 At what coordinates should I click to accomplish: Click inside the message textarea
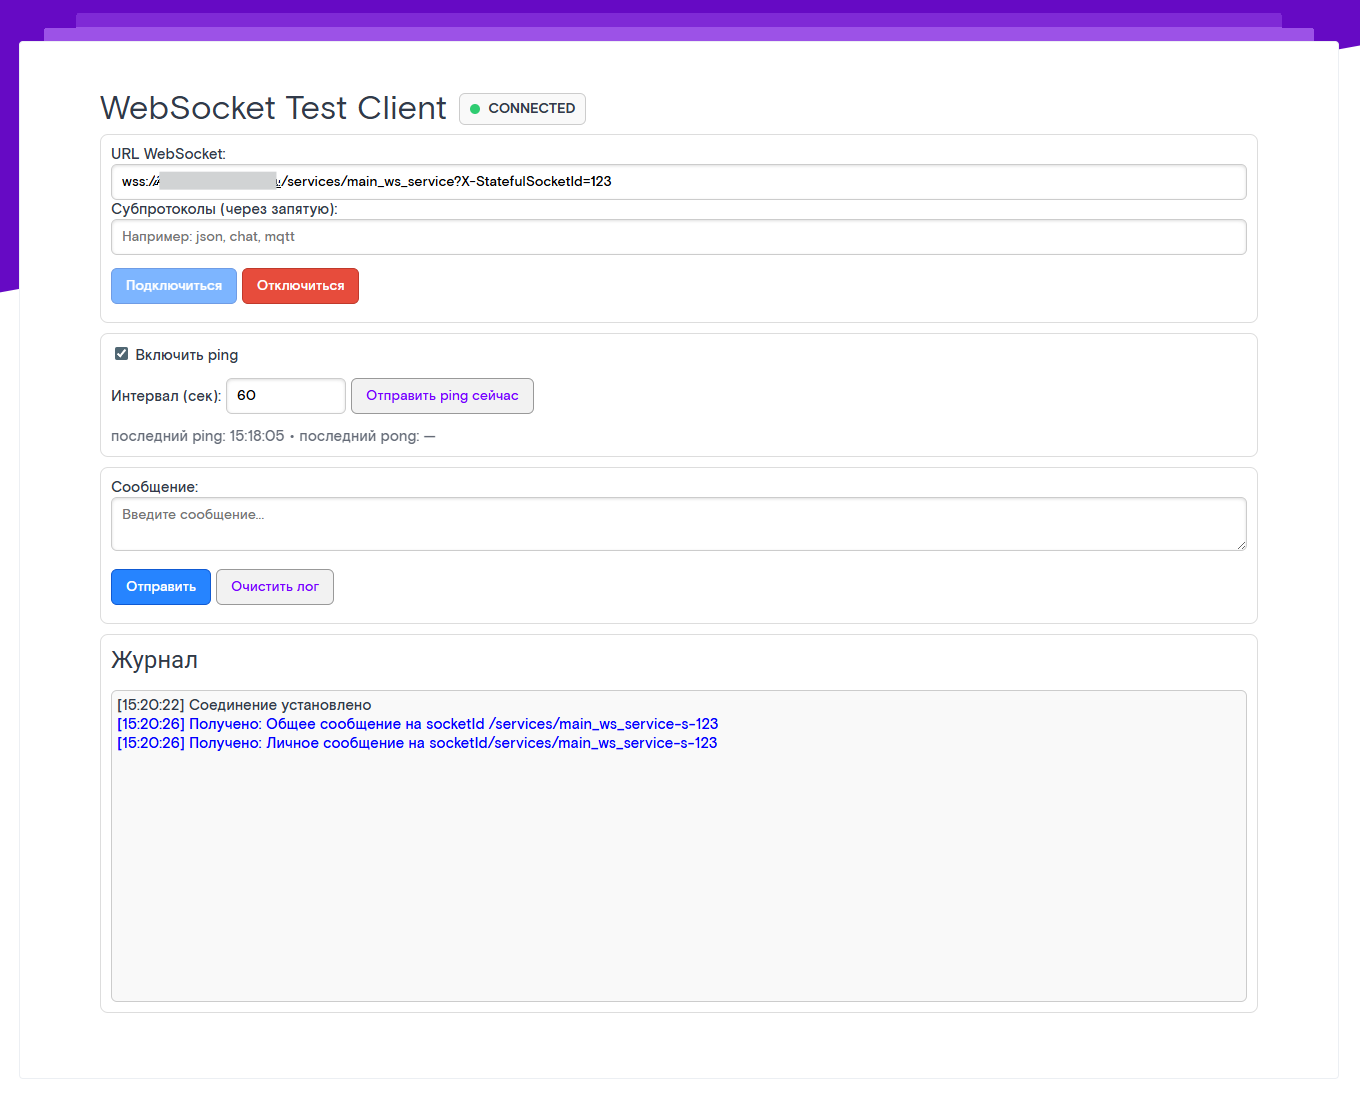[678, 524]
